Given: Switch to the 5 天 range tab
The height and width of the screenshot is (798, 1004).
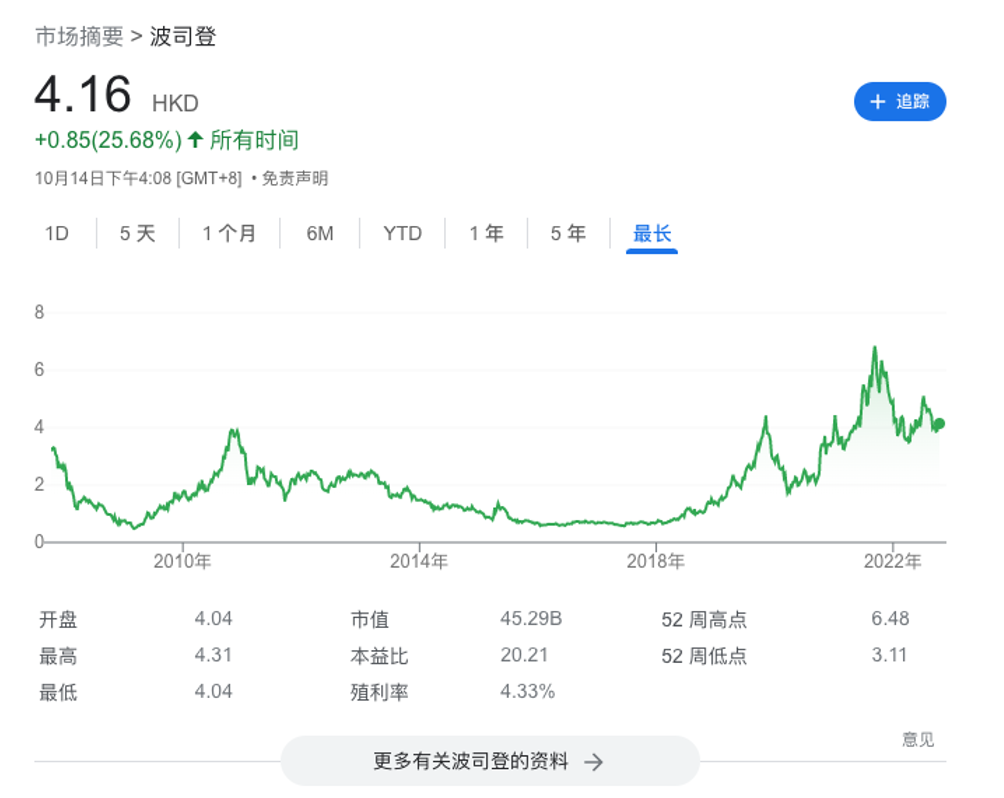Looking at the screenshot, I should tap(138, 233).
